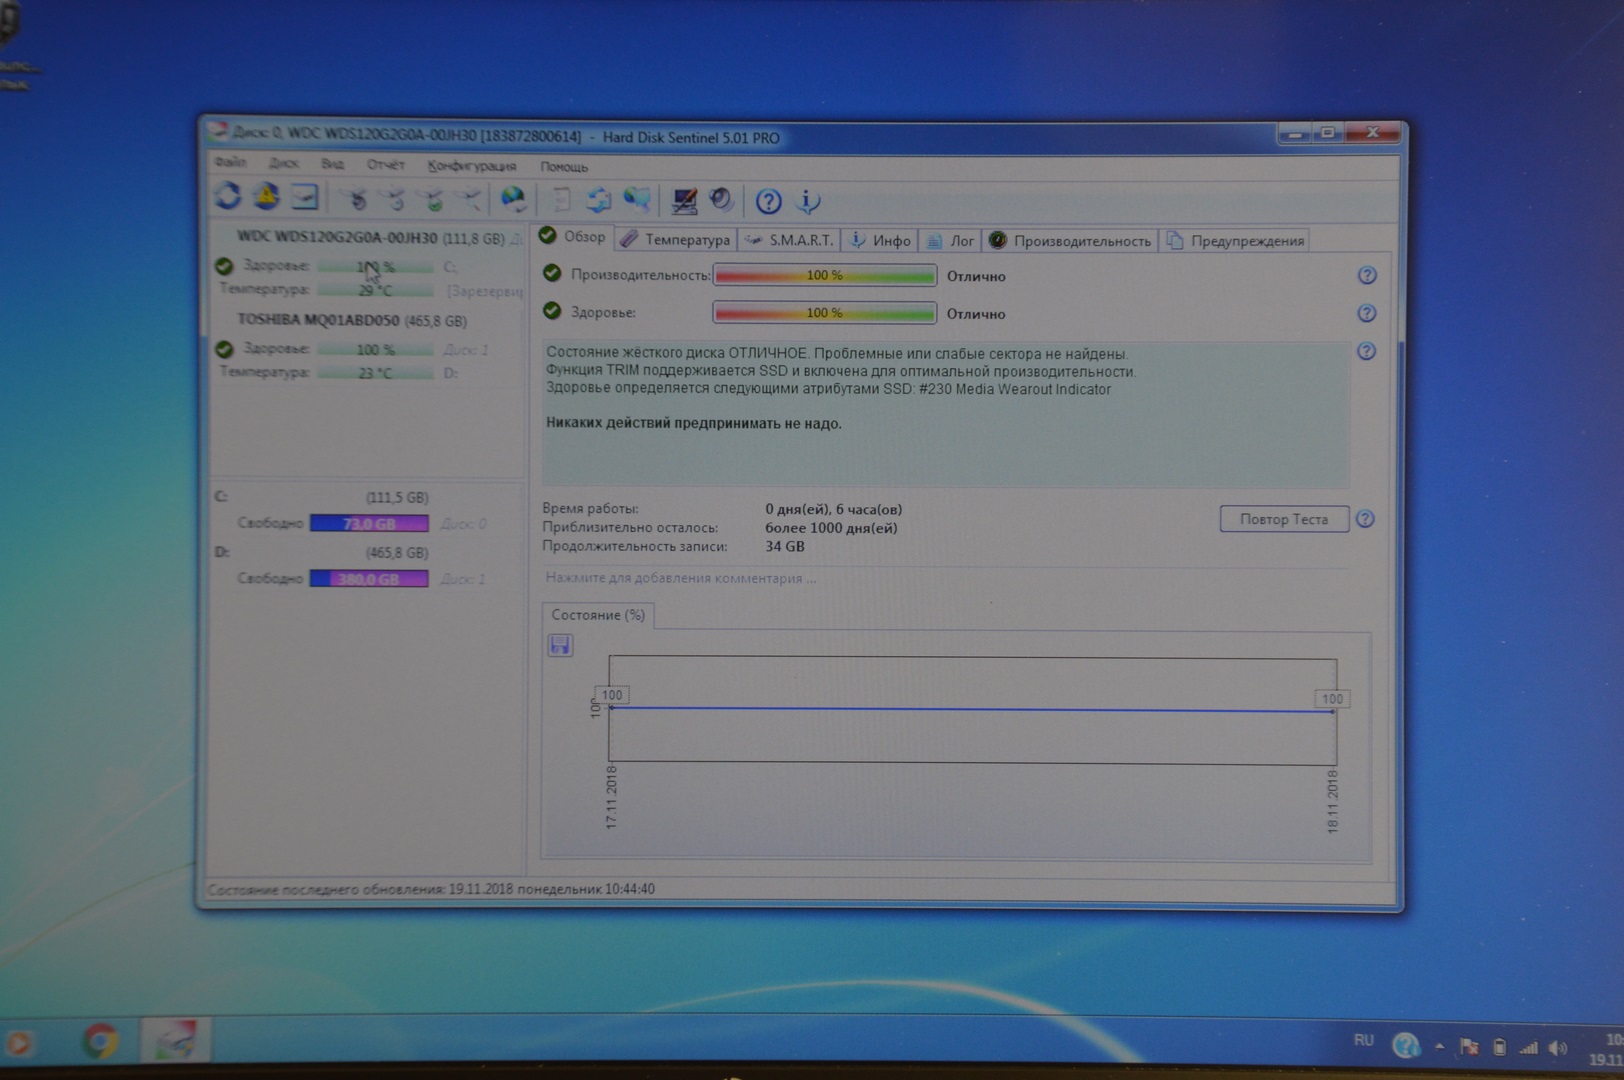The width and height of the screenshot is (1624, 1080).
Task: Click the help icon next to Здоровье rating
Action: [x=1366, y=314]
